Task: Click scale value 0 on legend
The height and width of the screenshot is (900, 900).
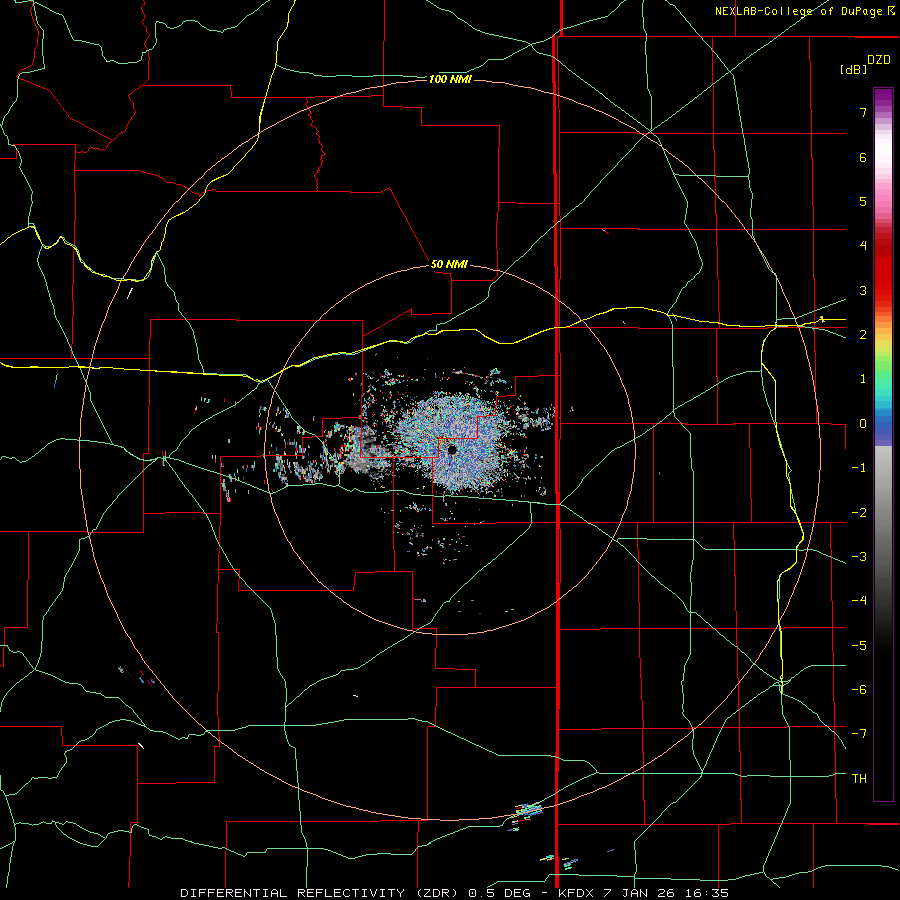Action: click(863, 424)
